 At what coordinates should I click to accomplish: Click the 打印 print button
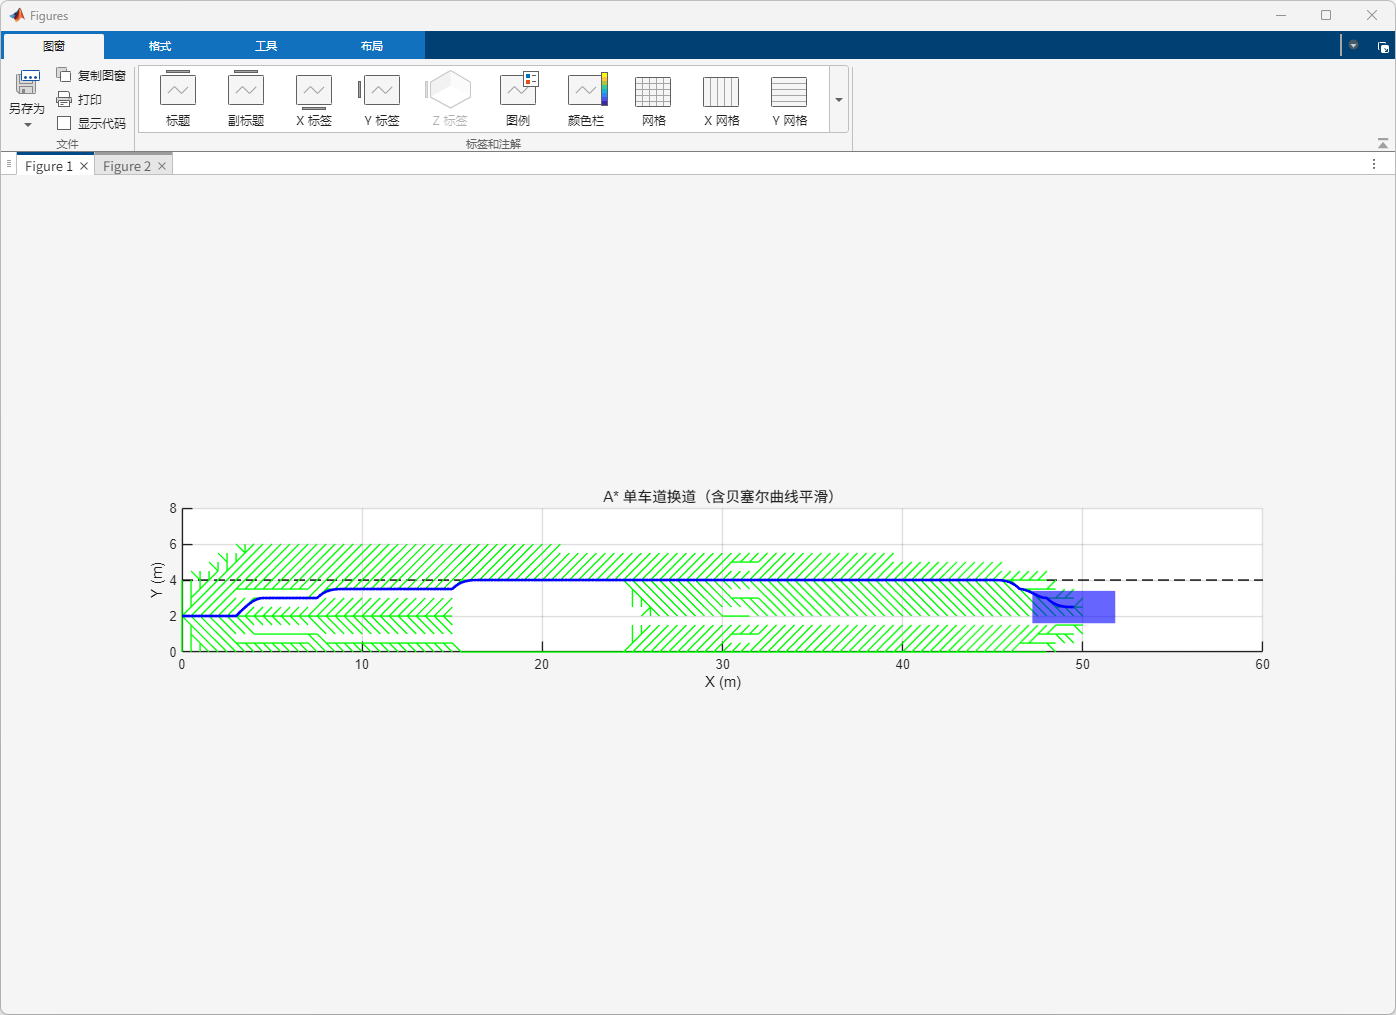(79, 99)
